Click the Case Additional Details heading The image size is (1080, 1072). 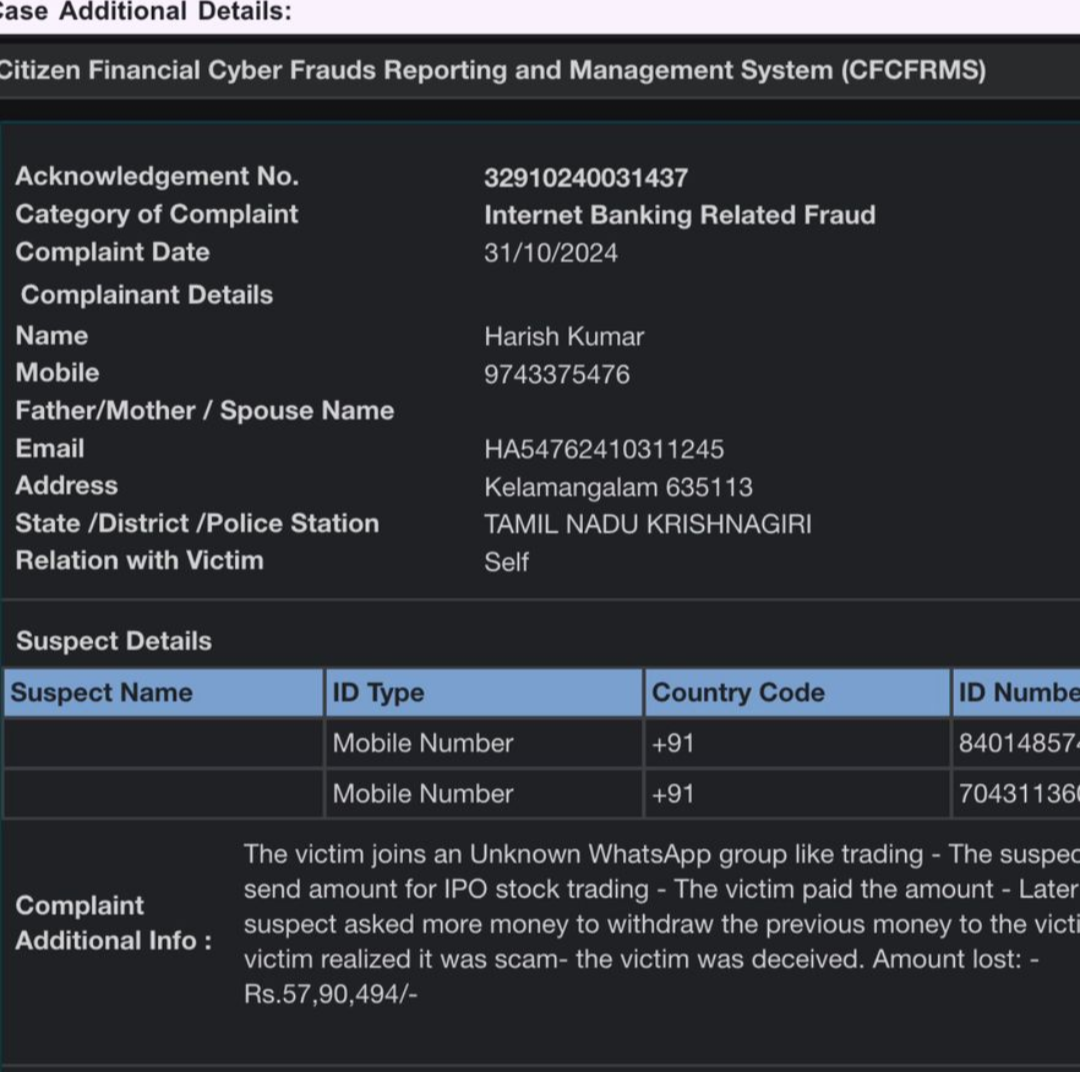tap(146, 12)
